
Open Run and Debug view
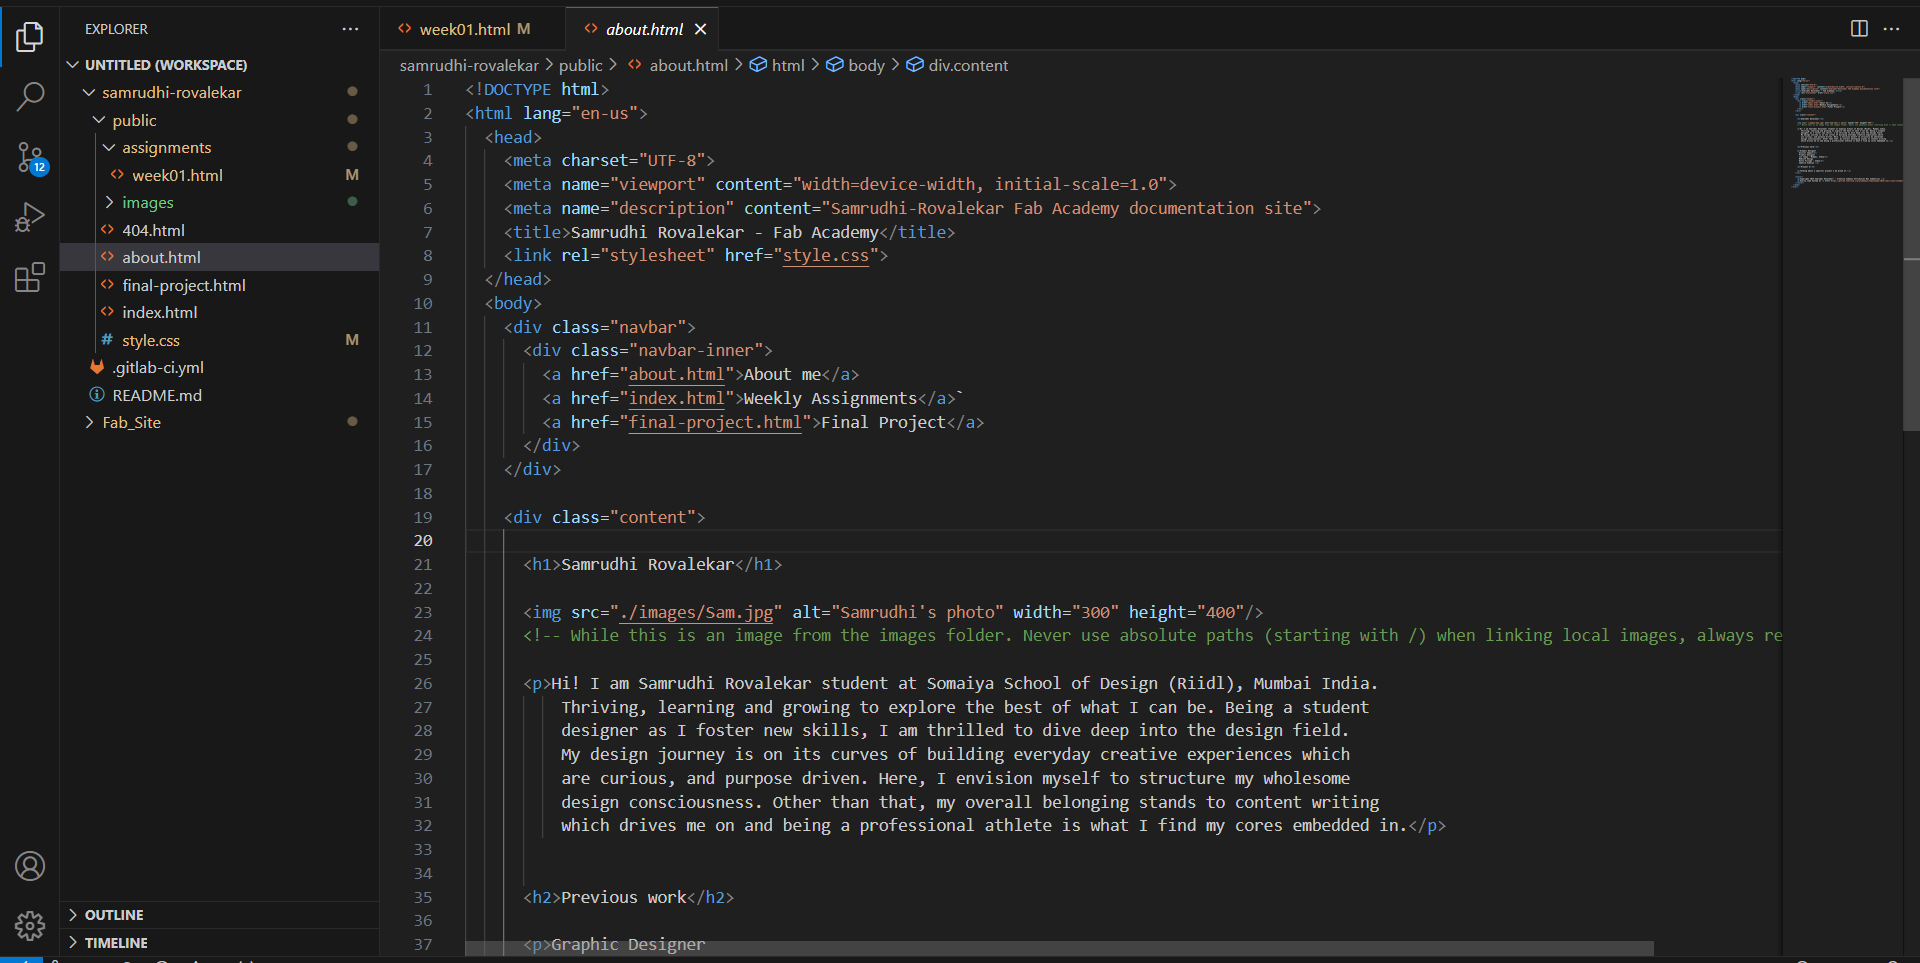(30, 217)
